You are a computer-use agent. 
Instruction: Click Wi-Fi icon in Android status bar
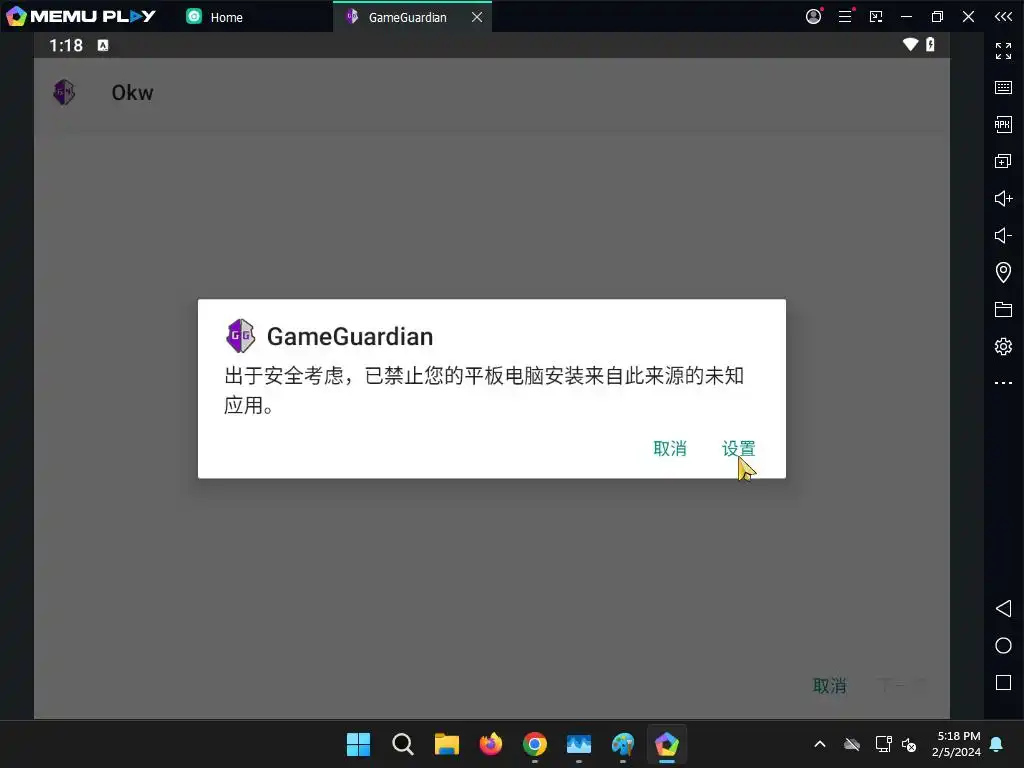click(910, 44)
